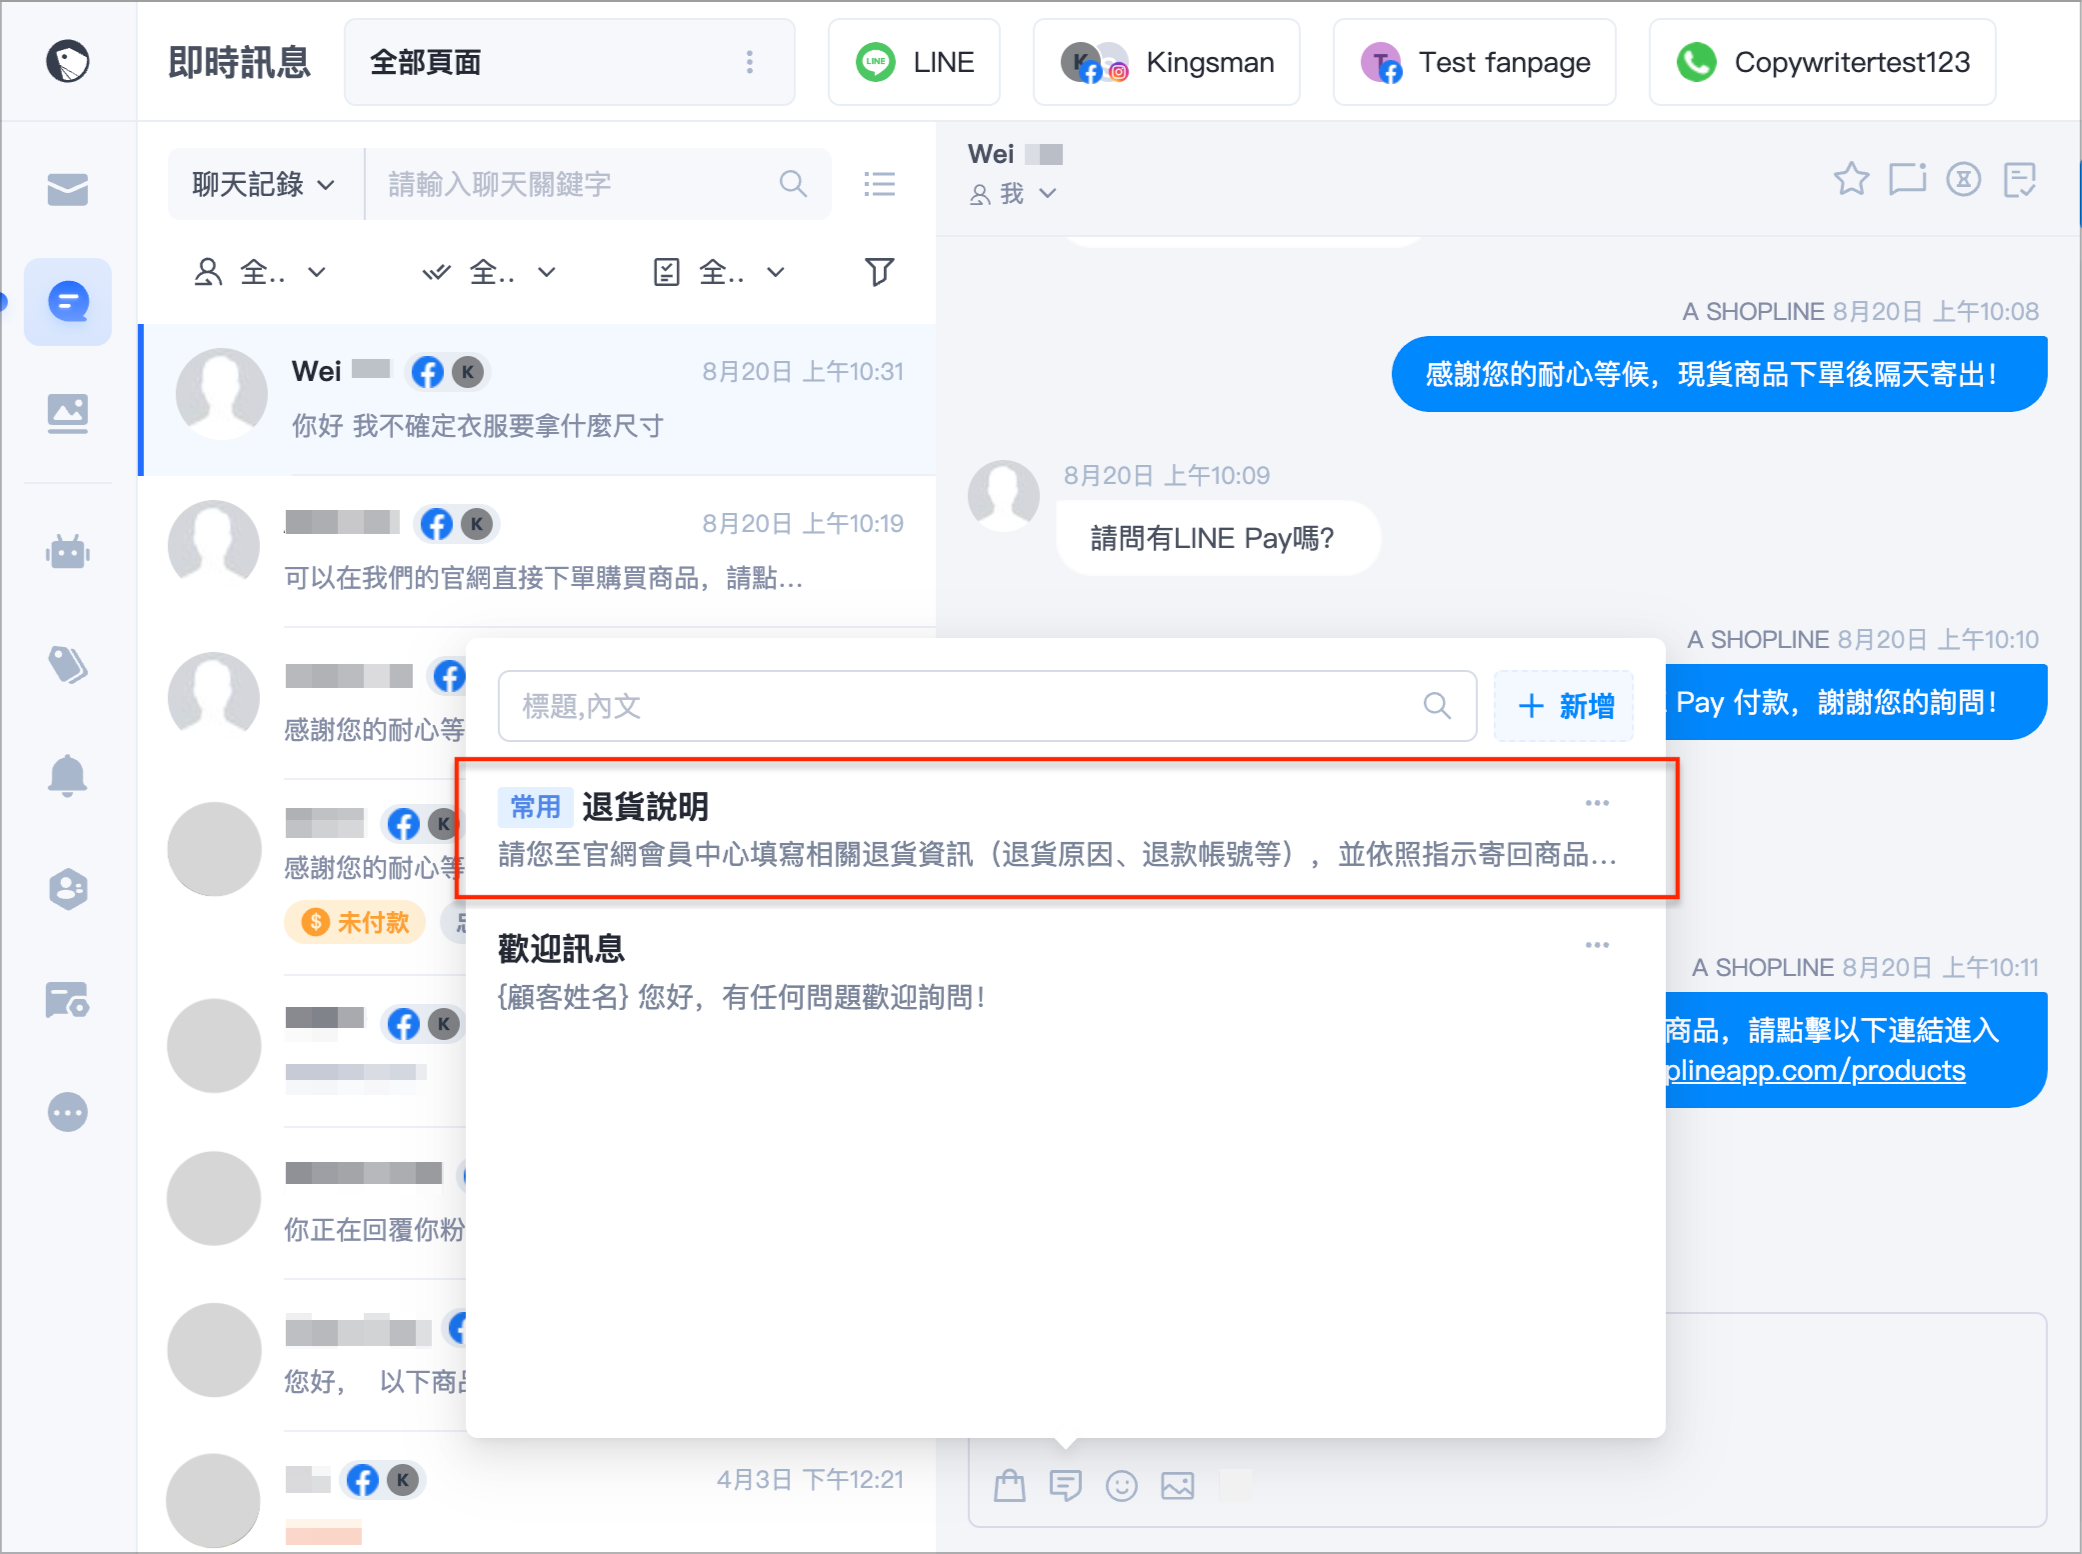The width and height of the screenshot is (2082, 1554).
Task: Open the mail inbox sidebar icon
Action: [67, 188]
